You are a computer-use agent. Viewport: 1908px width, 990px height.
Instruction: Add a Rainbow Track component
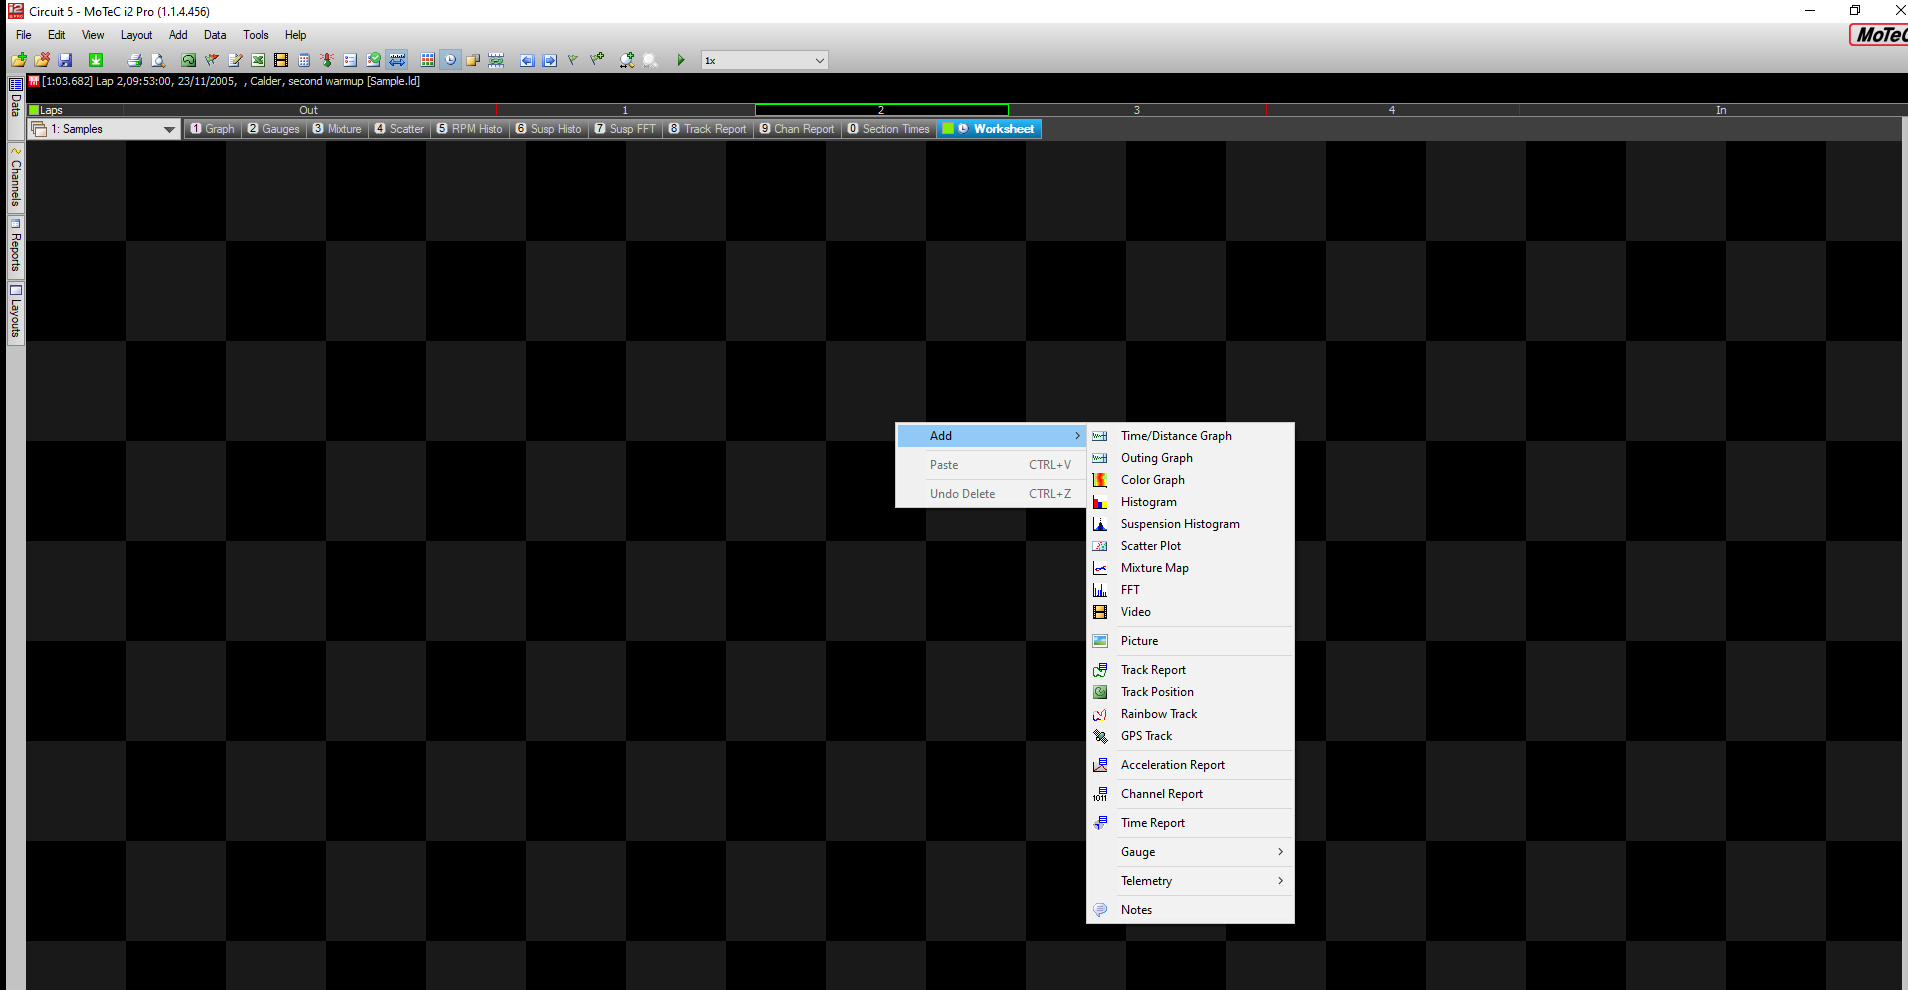pos(1190,714)
